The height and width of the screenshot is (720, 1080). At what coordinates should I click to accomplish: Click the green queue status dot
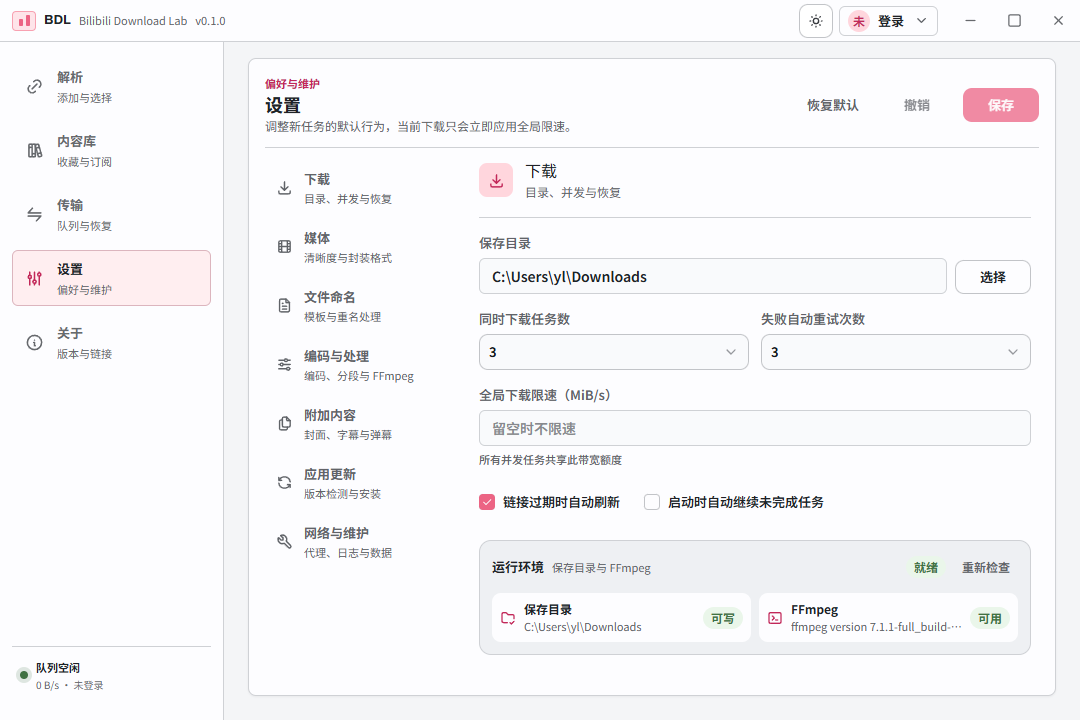23,675
